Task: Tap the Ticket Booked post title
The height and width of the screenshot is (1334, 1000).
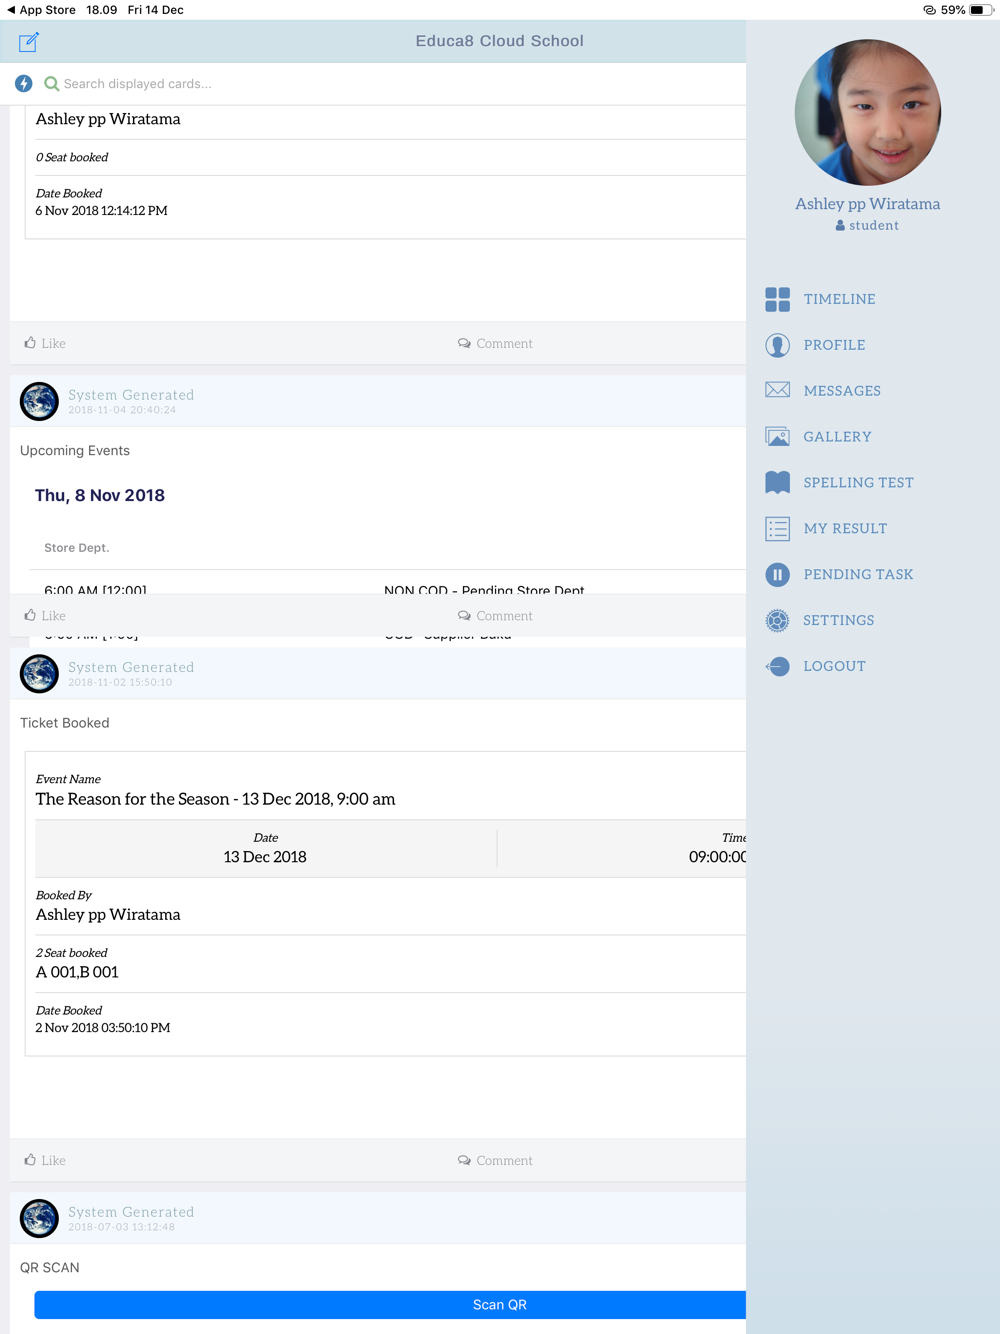Action: coord(65,723)
